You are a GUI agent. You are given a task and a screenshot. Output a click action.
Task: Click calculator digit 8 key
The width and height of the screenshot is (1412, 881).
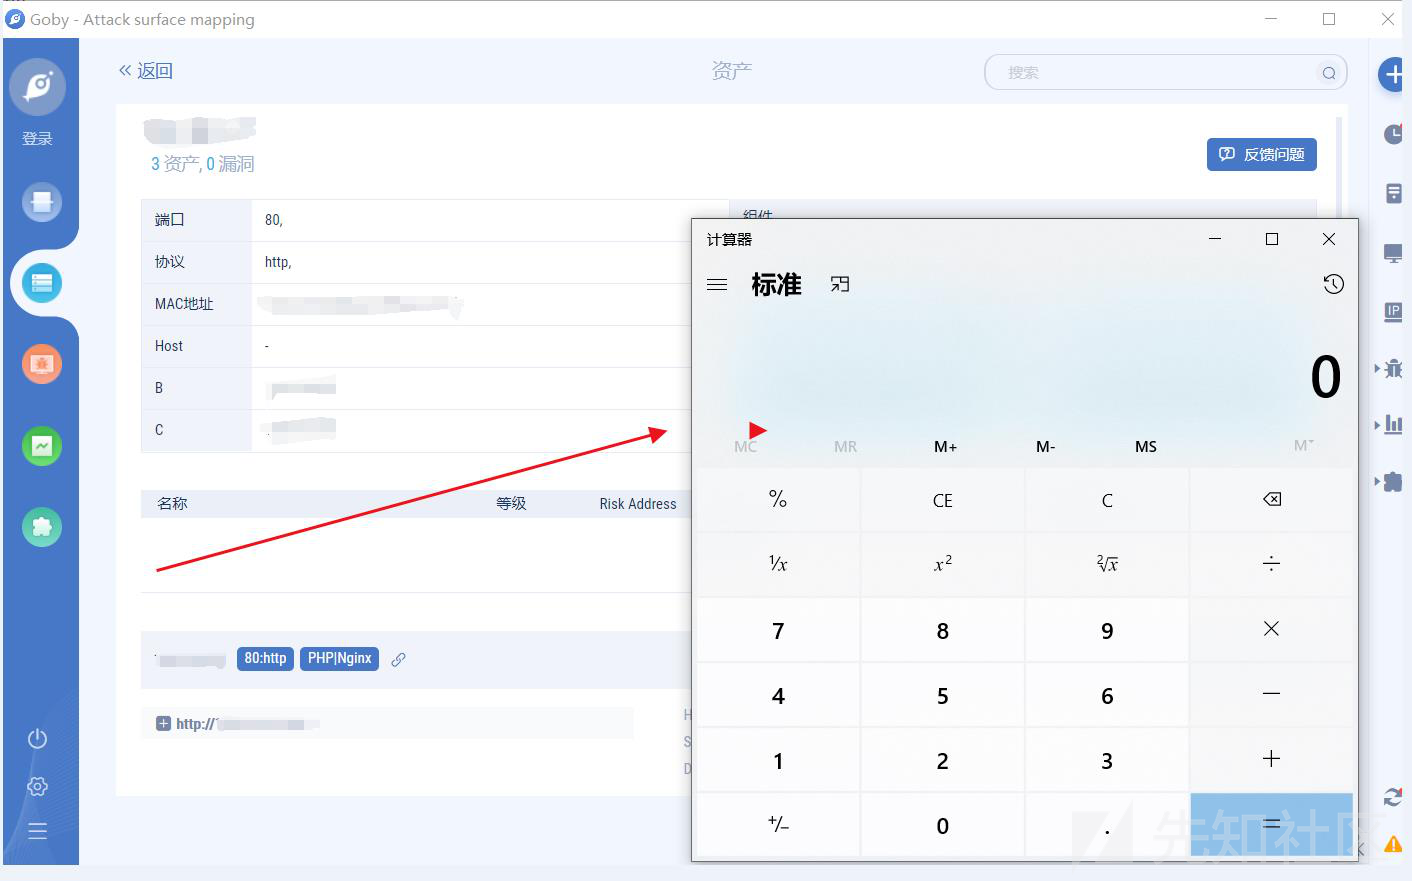tap(942, 630)
